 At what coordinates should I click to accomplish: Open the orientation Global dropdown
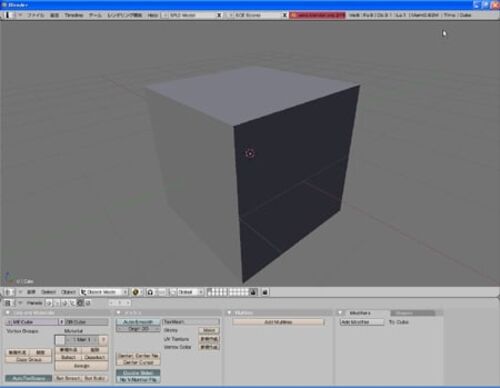pos(187,292)
